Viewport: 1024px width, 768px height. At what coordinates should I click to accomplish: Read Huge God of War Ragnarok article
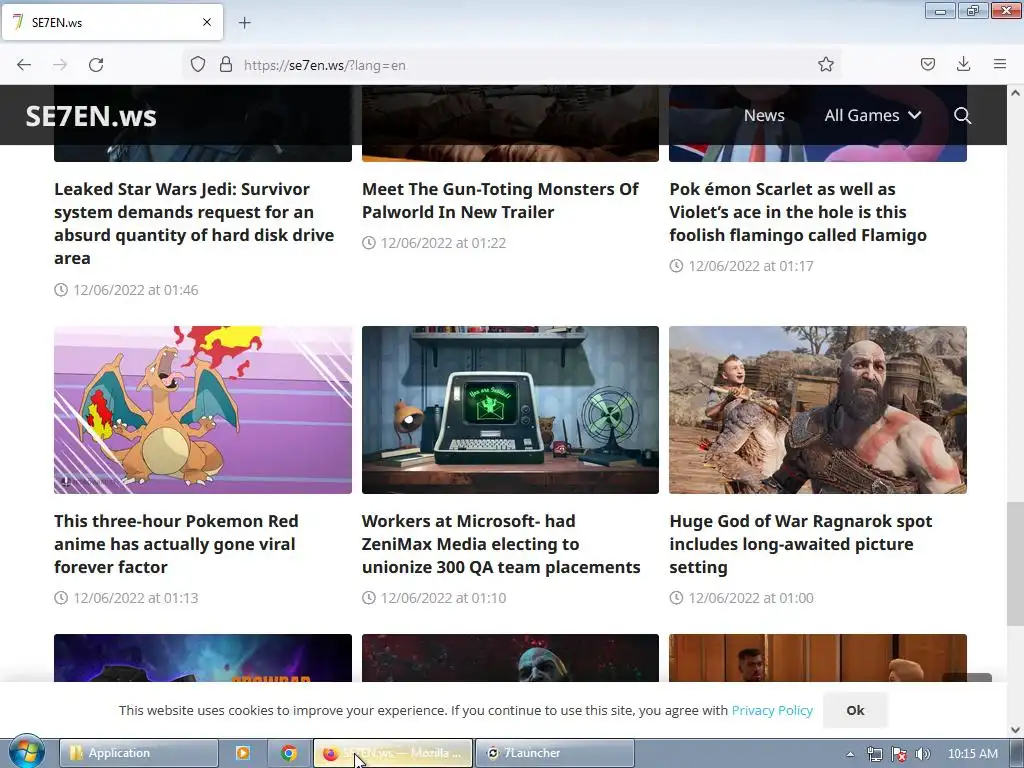(x=801, y=544)
